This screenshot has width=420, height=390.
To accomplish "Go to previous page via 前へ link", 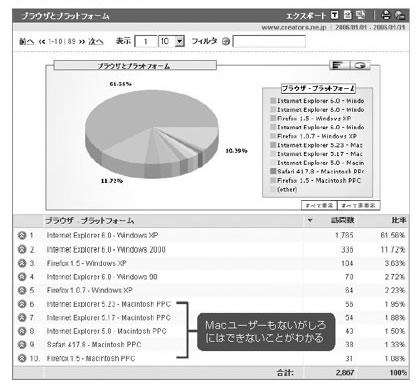I will pyautogui.click(x=26, y=41).
